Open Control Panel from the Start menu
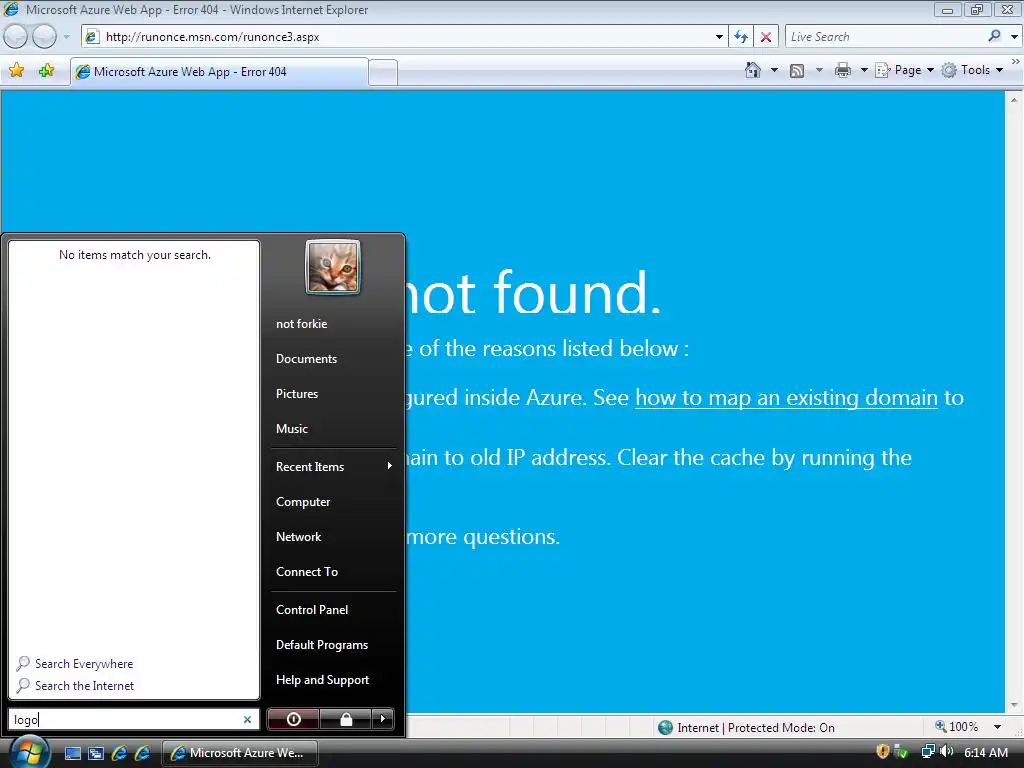1024x768 pixels. click(312, 610)
